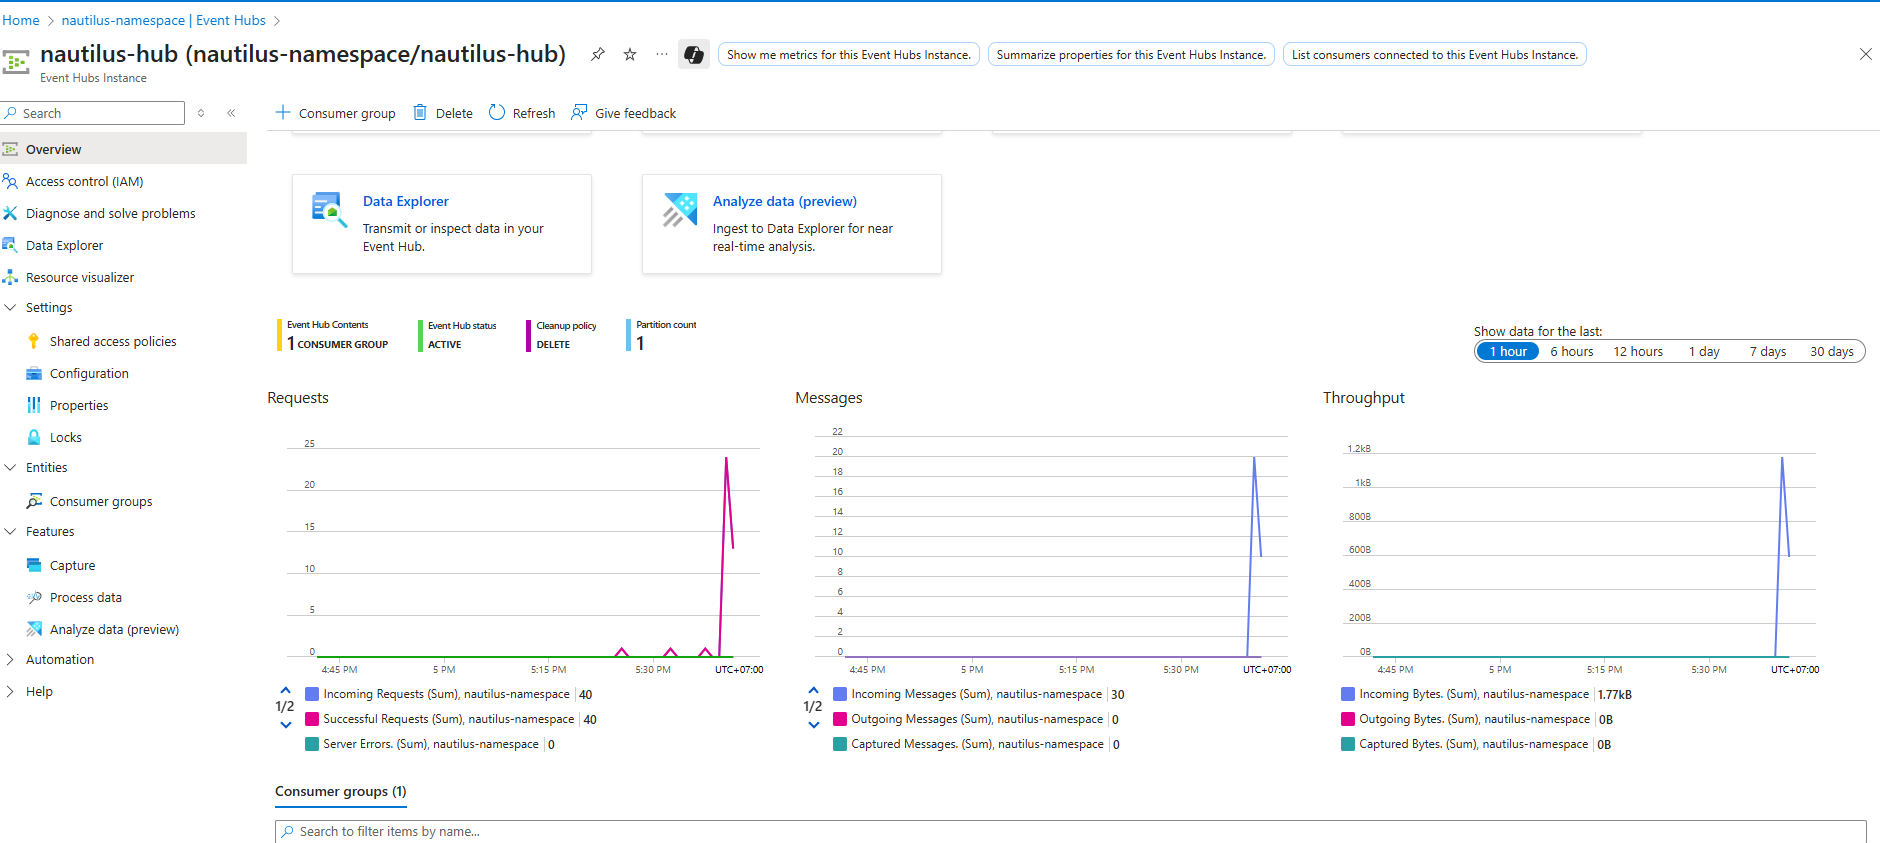Click Successful Requests pink legend swatch
Viewport: 1880px width, 843px height.
[312, 719]
